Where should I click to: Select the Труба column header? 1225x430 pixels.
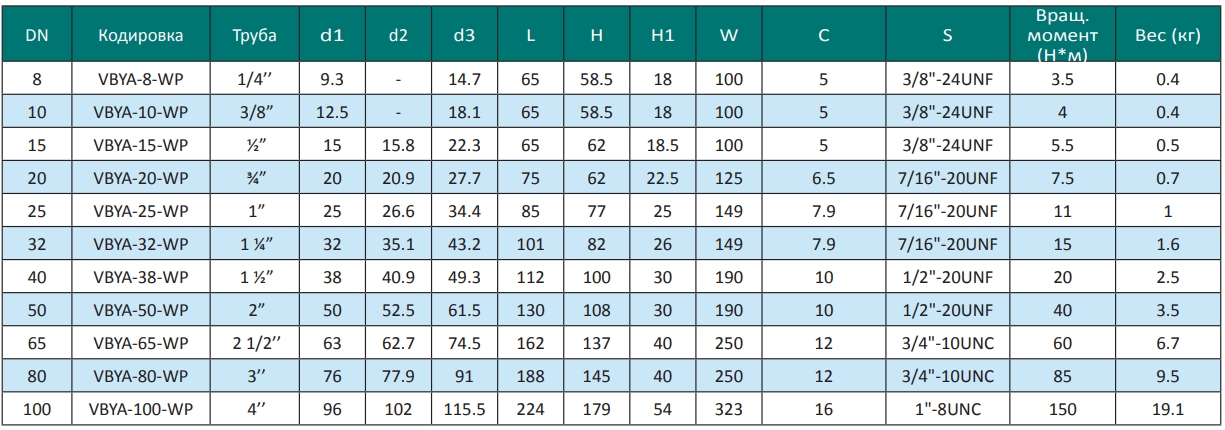250,35
